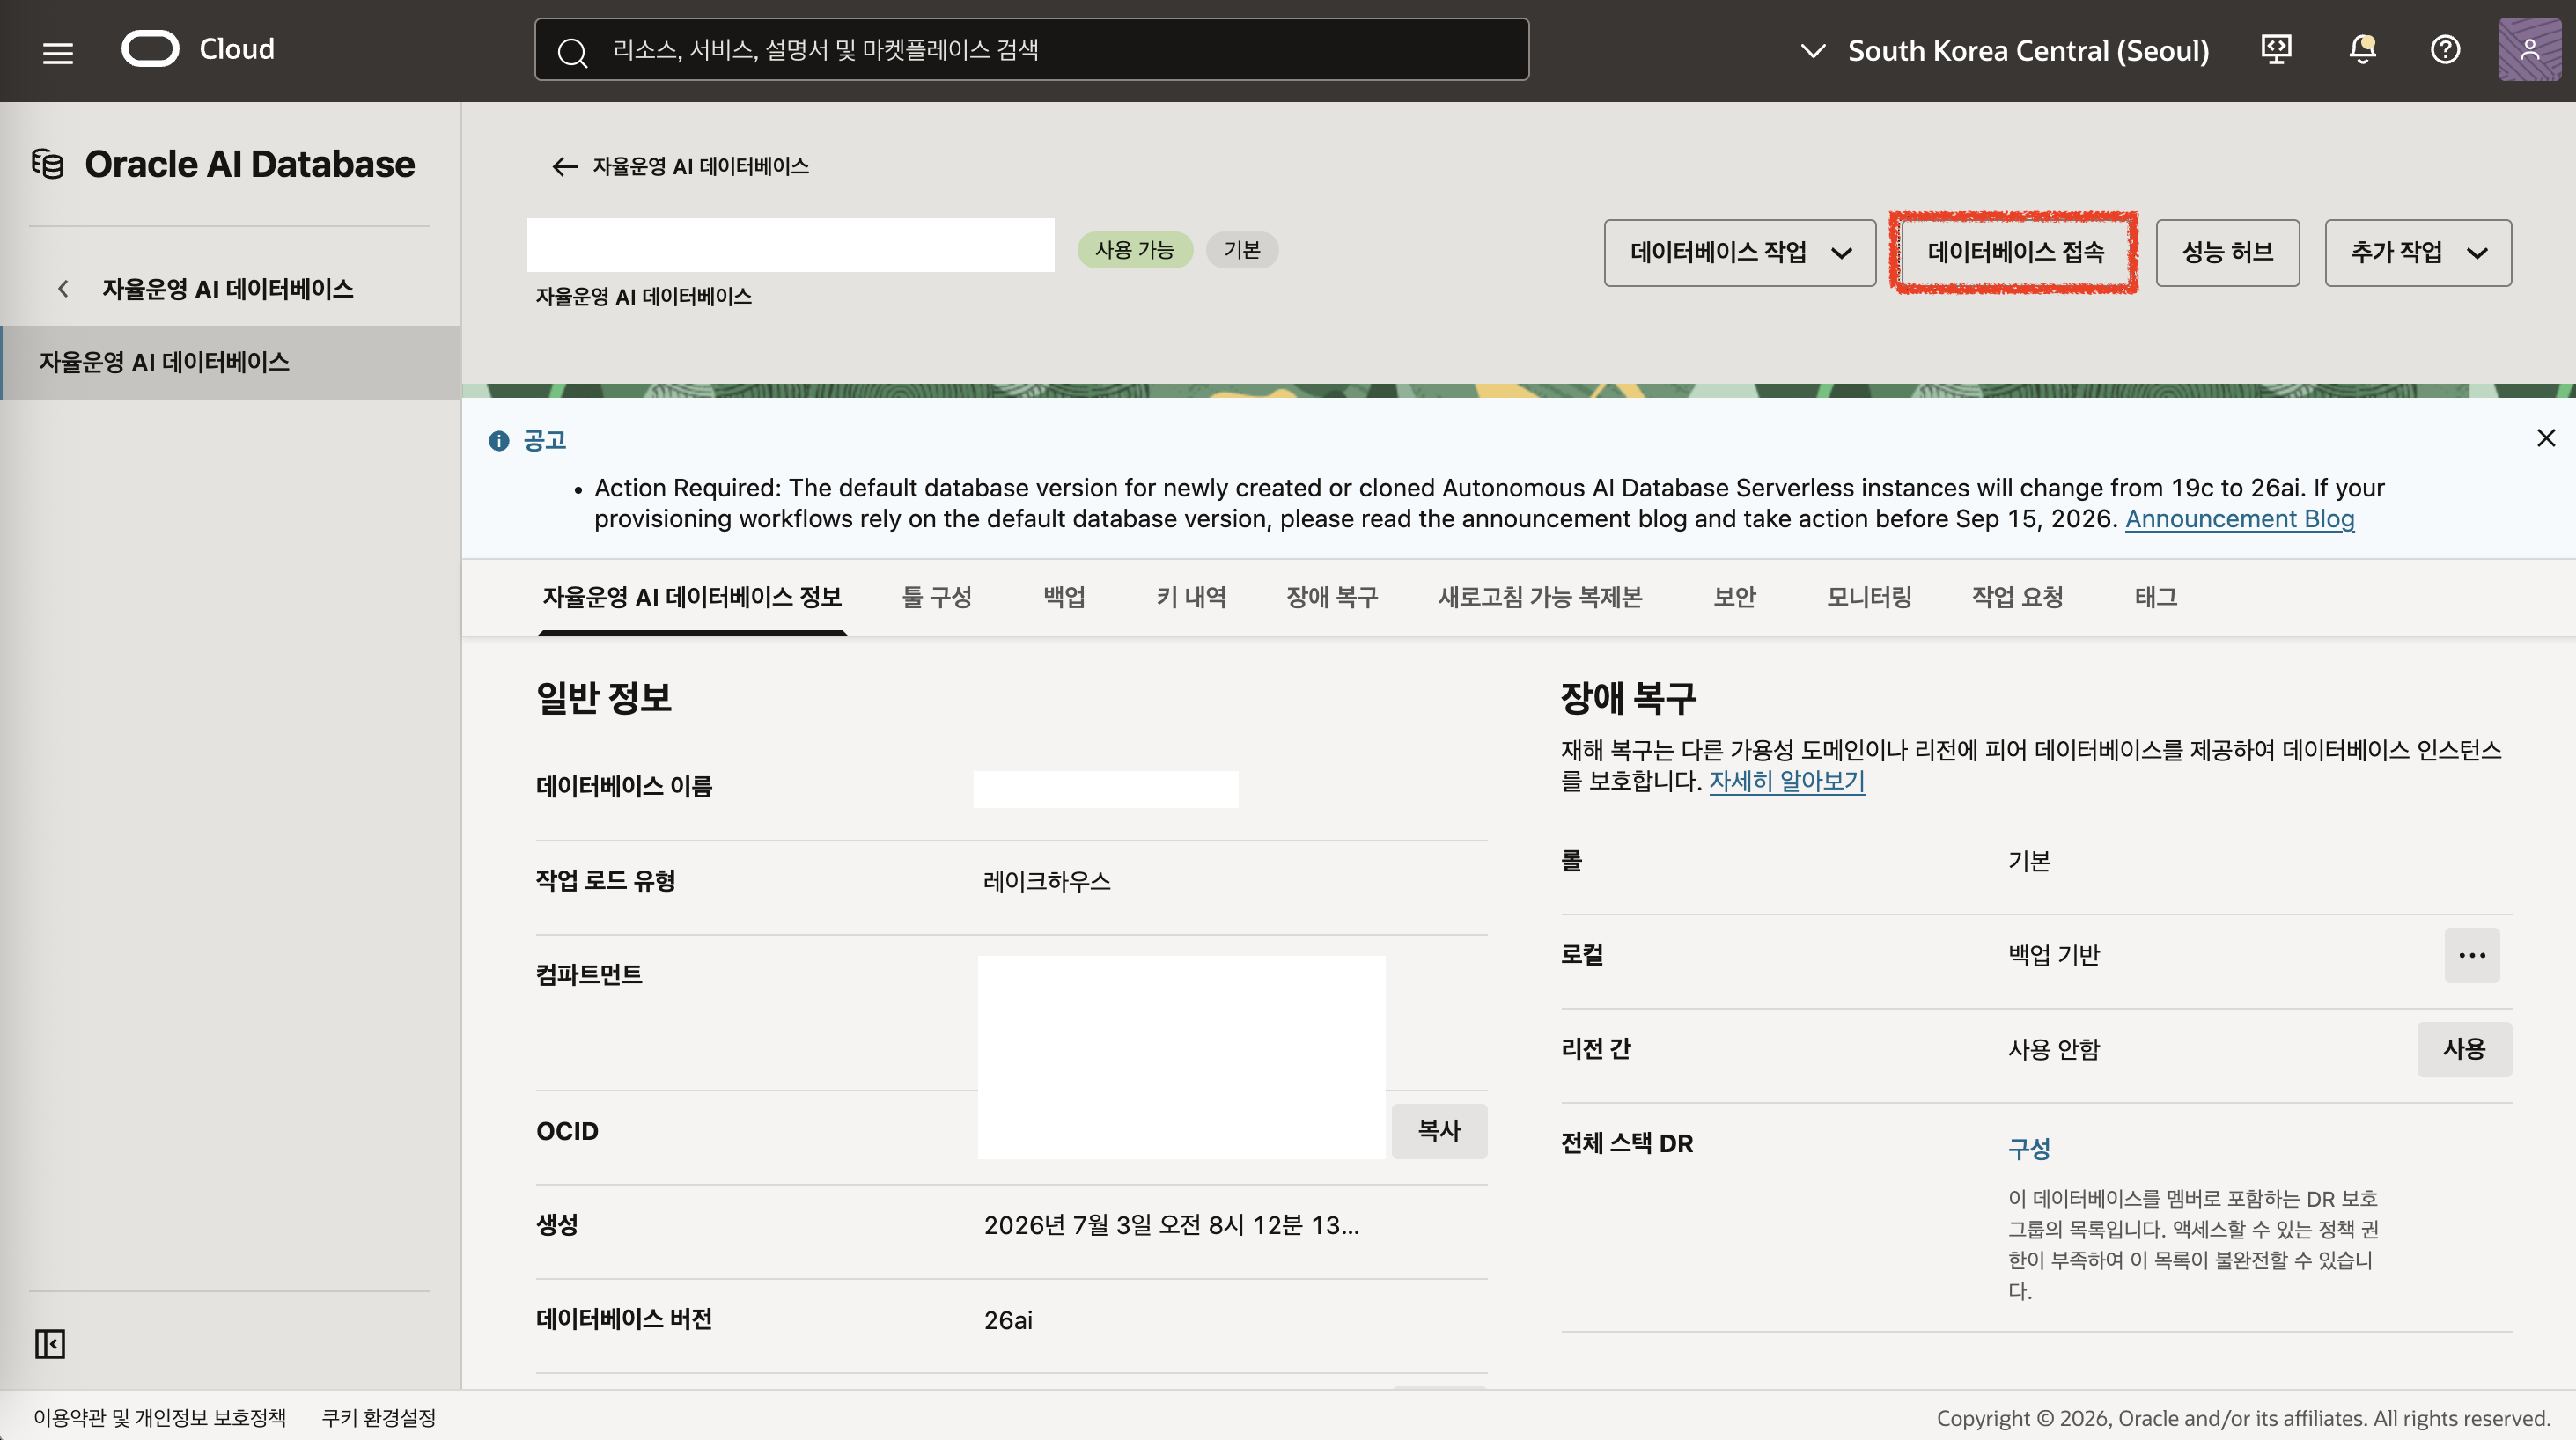Click the 데이터베이스 접속 button

coord(2014,253)
